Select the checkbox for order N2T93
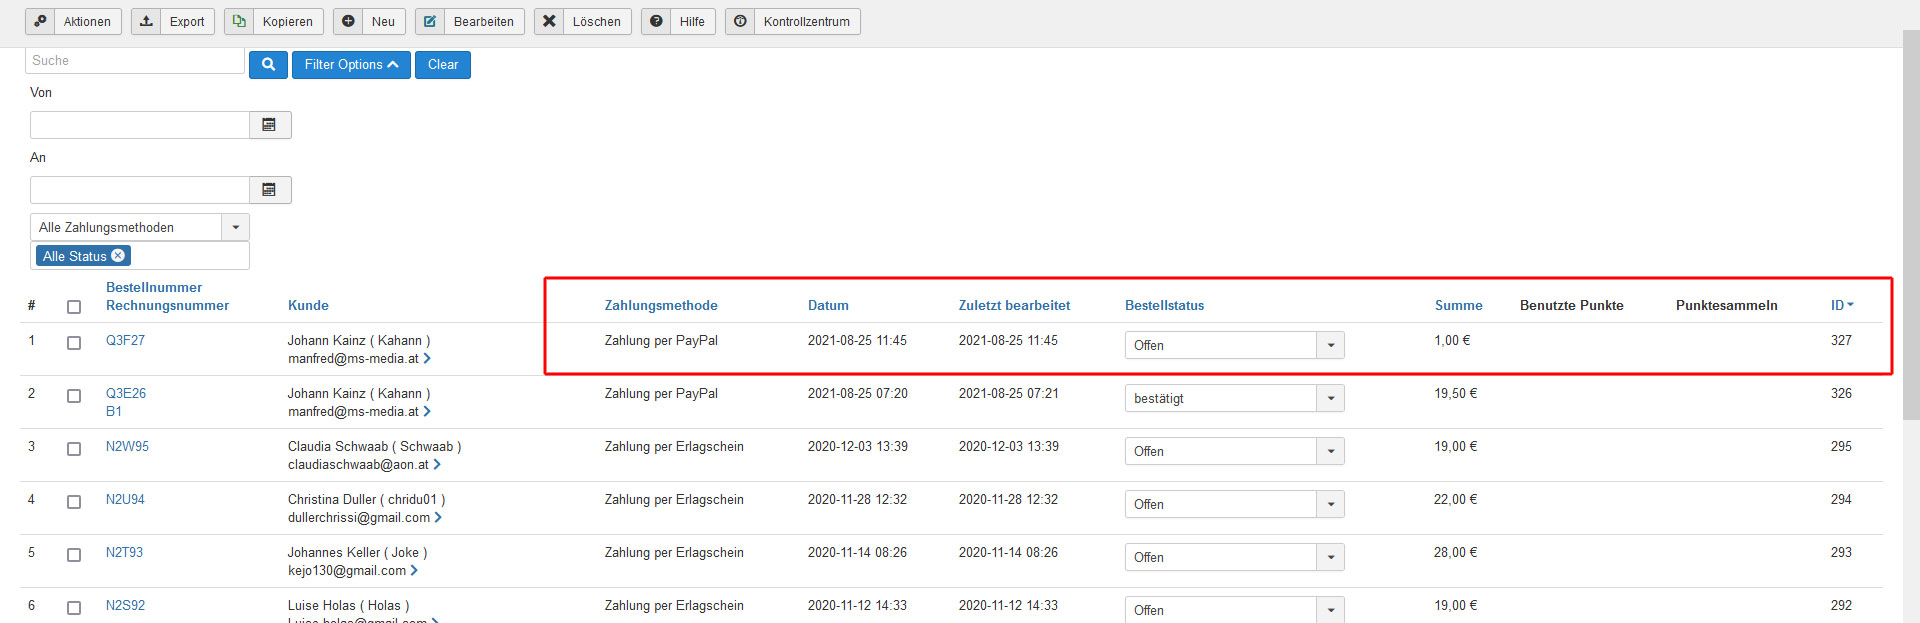The image size is (1920, 623). coord(74,555)
